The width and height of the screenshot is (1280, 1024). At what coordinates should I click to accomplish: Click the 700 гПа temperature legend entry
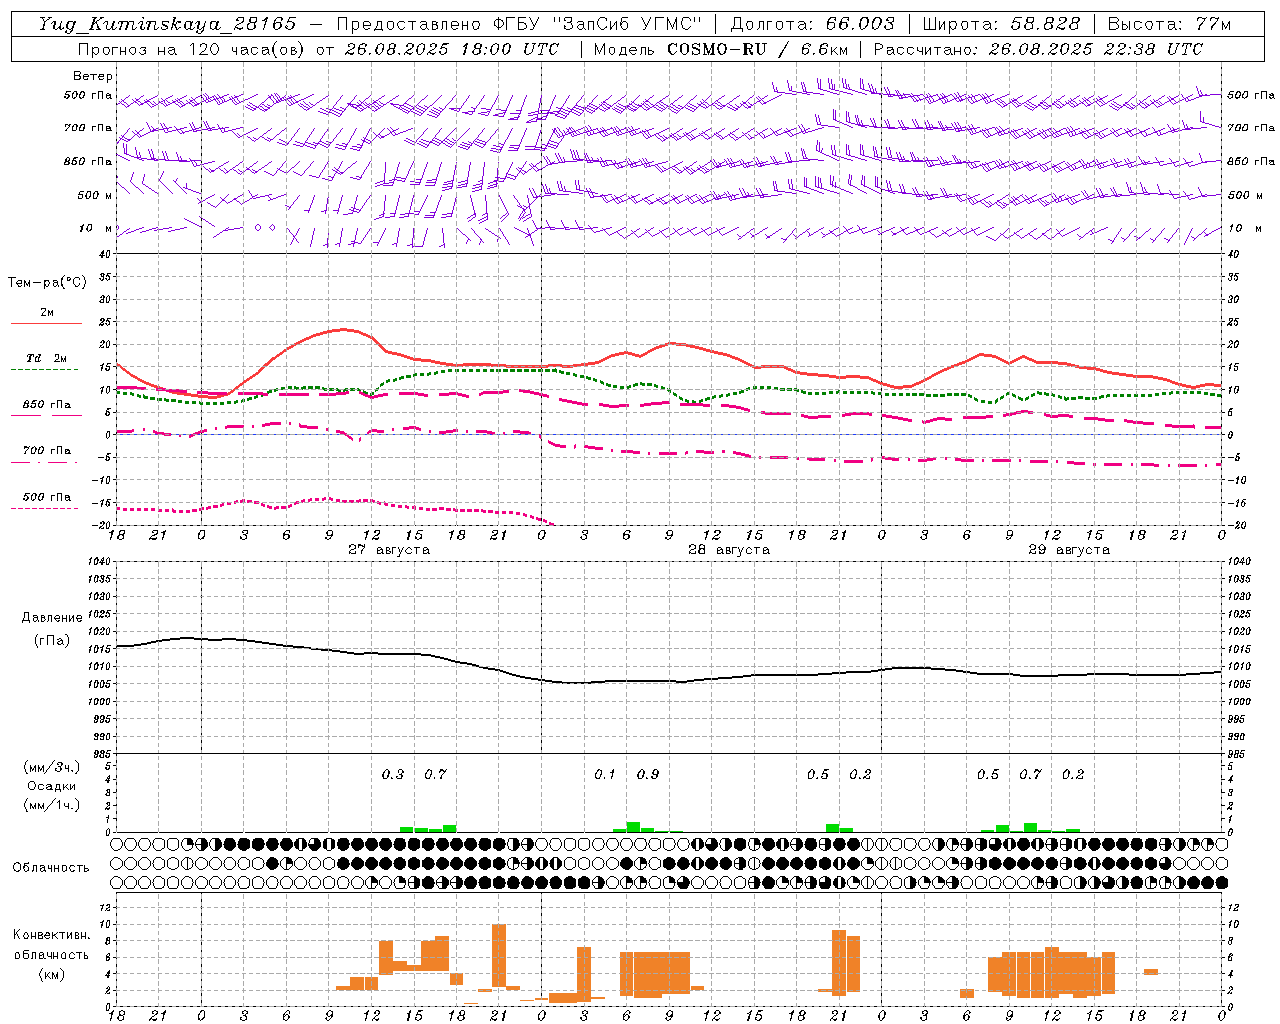(x=47, y=451)
